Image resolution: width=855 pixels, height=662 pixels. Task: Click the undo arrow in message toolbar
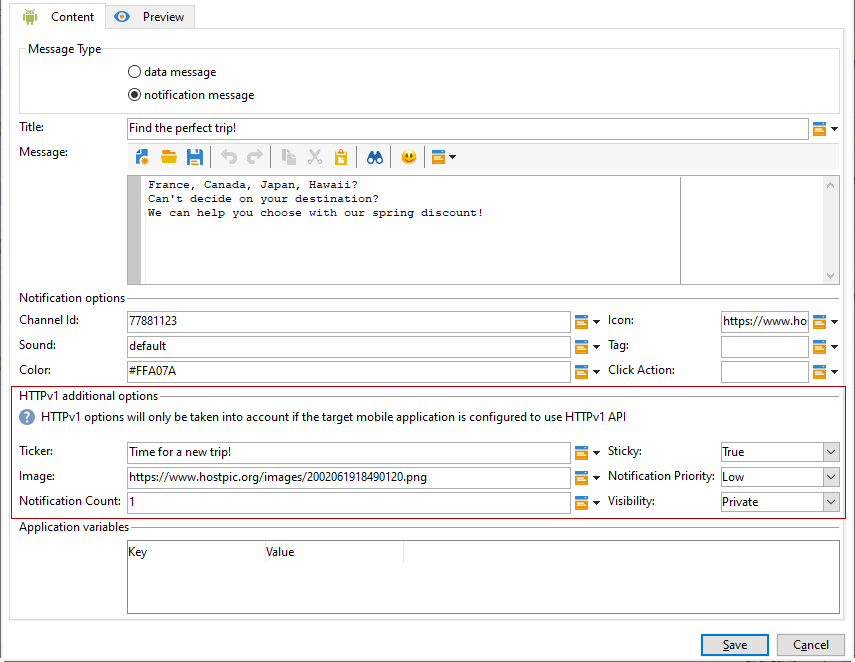click(x=229, y=158)
